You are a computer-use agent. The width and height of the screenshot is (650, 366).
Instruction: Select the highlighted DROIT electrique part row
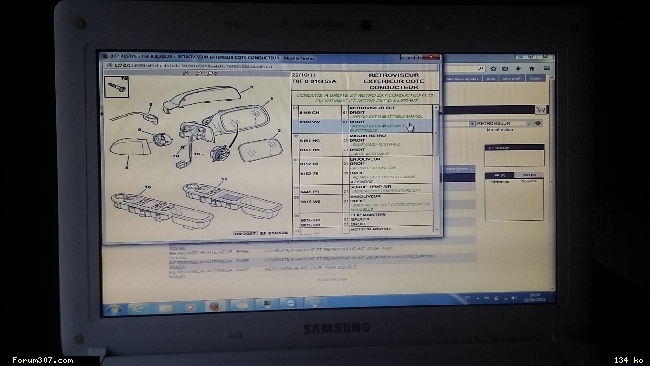coord(362,126)
